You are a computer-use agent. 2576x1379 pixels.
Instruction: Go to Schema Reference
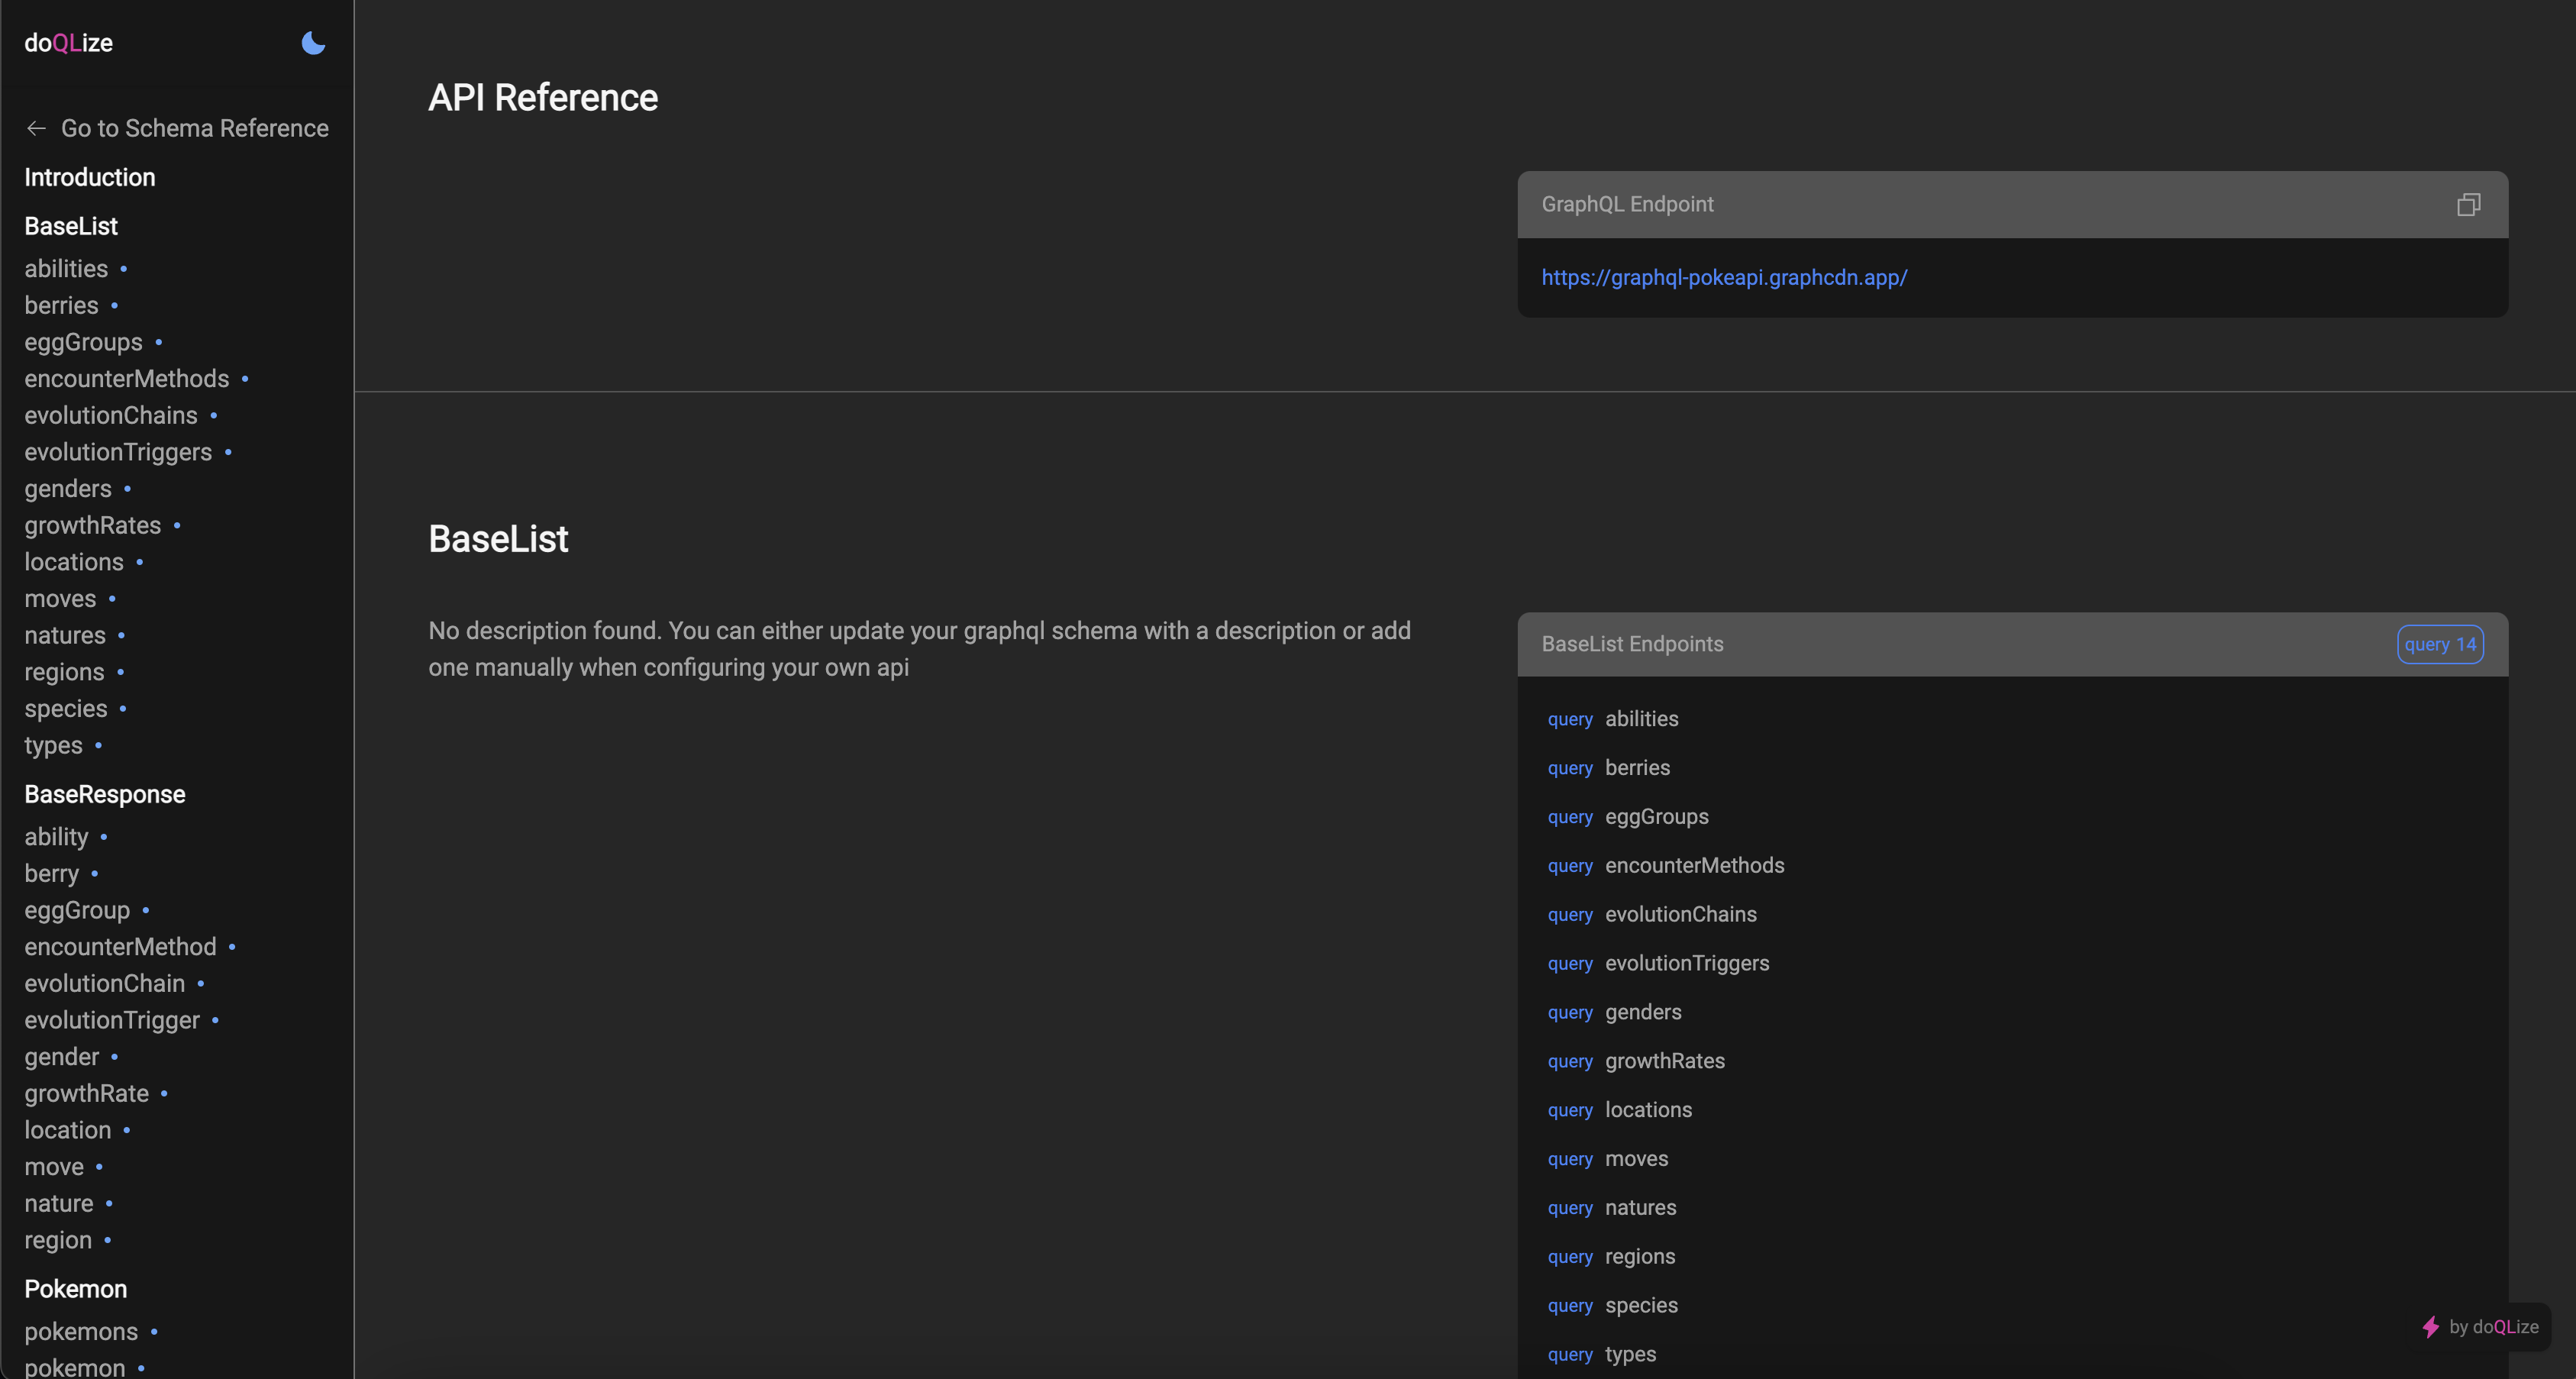(177, 128)
